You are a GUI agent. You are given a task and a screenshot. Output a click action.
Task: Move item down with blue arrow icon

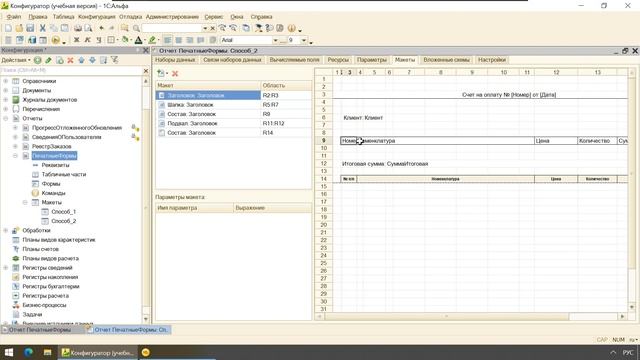point(92,60)
